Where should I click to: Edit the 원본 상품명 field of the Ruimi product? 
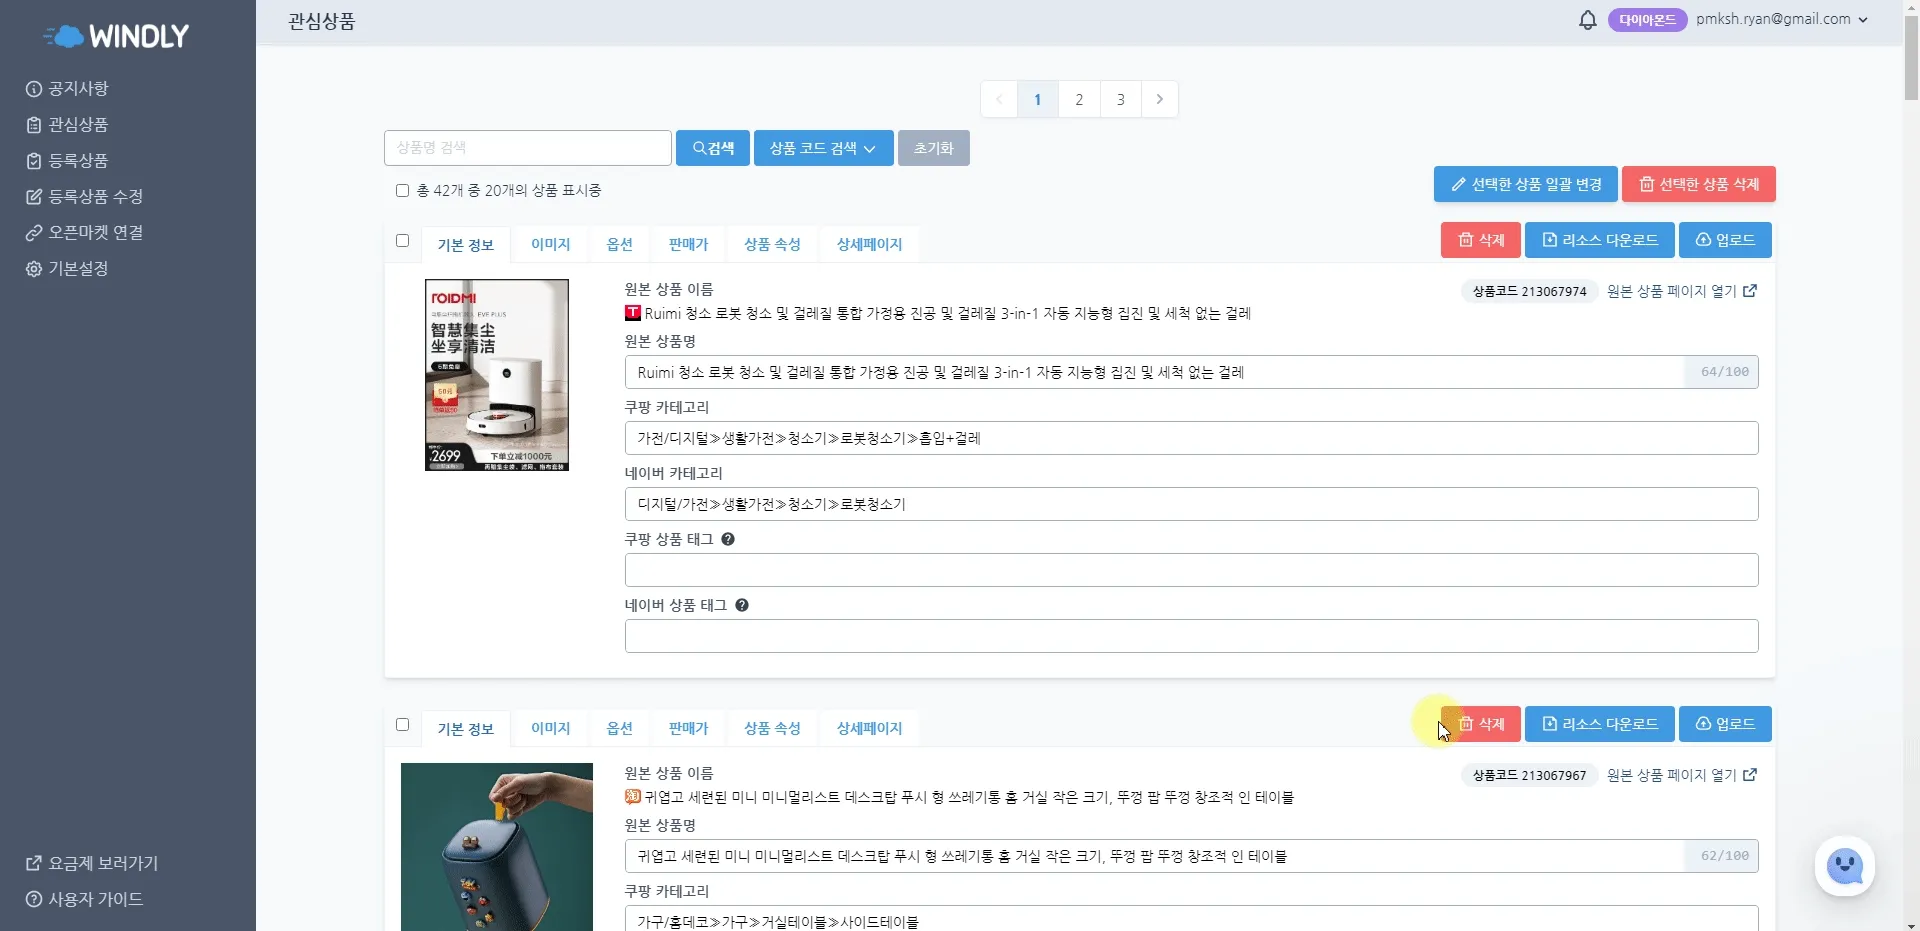pos(1155,372)
